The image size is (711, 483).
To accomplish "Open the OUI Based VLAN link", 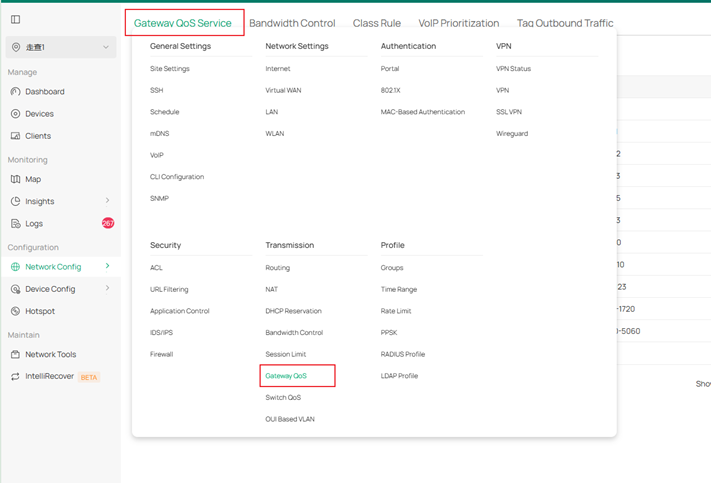I will click(x=290, y=419).
